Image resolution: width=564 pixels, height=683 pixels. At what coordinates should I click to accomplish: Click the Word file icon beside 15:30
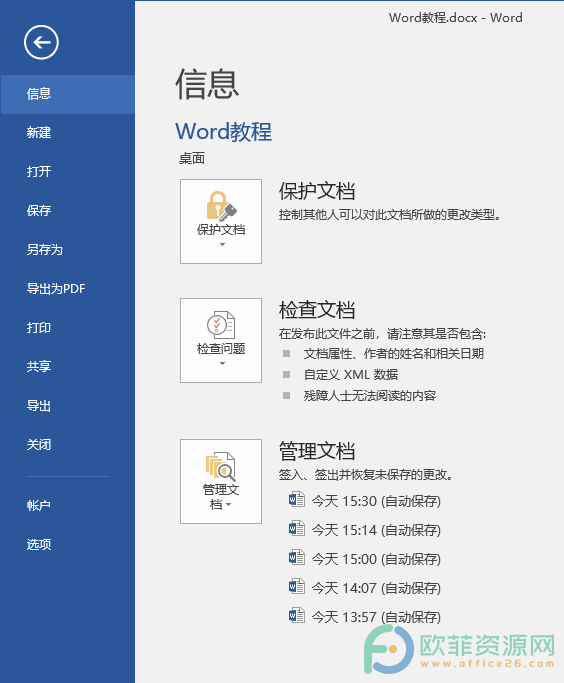297,499
